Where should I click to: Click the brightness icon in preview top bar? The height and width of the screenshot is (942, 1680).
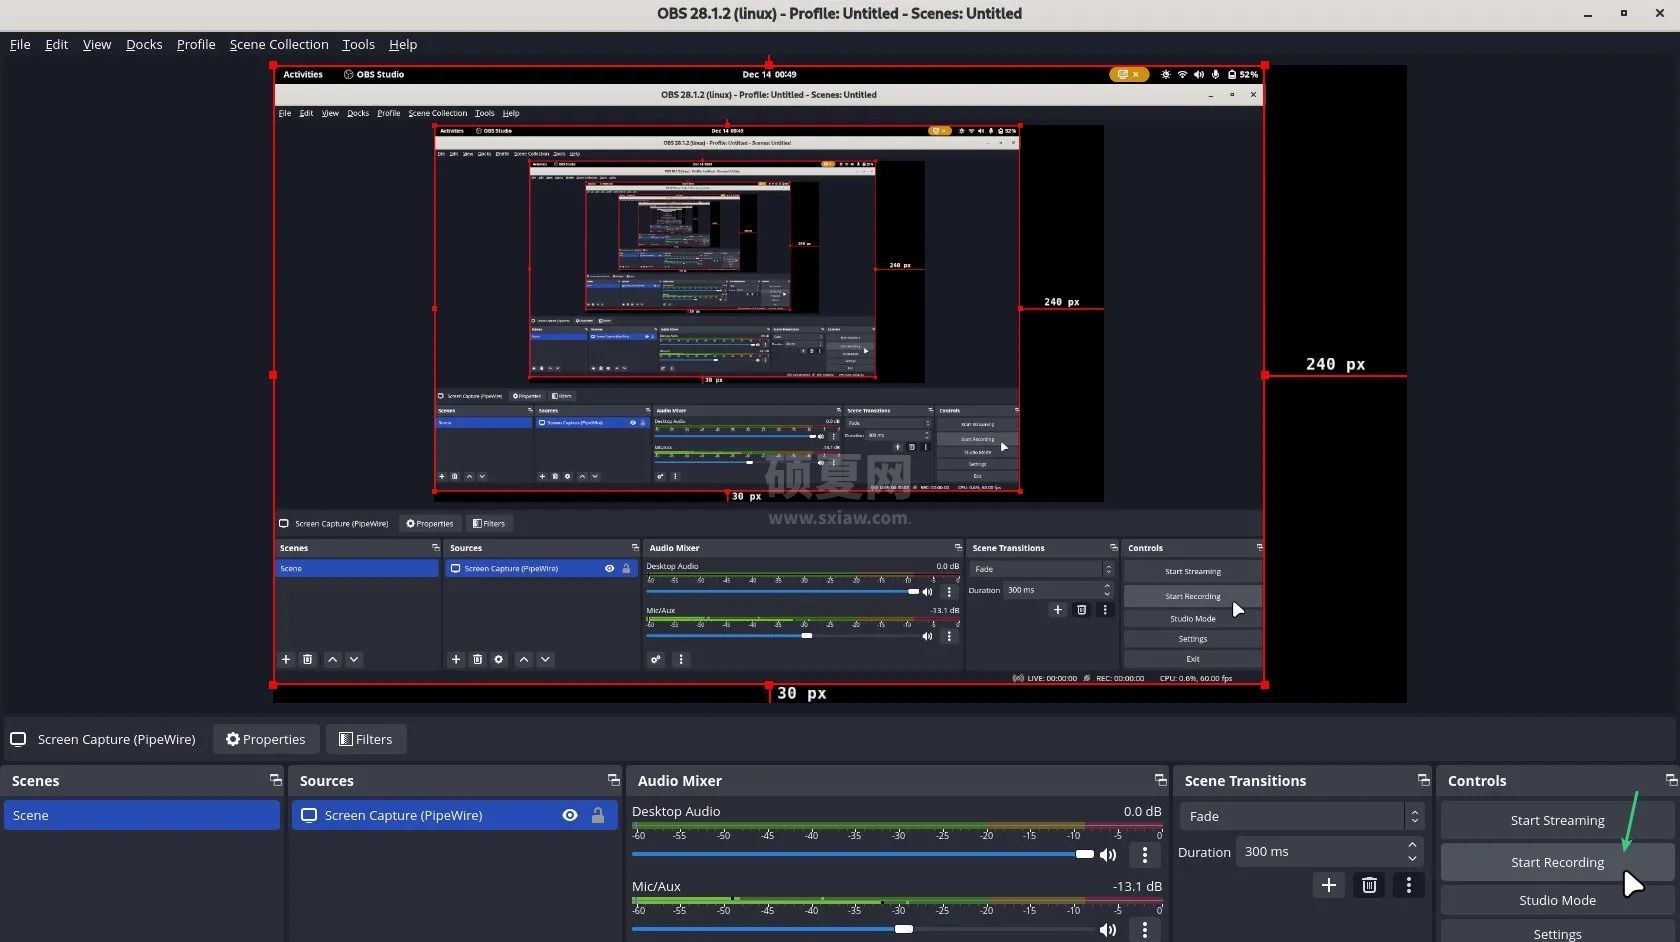click(1166, 74)
